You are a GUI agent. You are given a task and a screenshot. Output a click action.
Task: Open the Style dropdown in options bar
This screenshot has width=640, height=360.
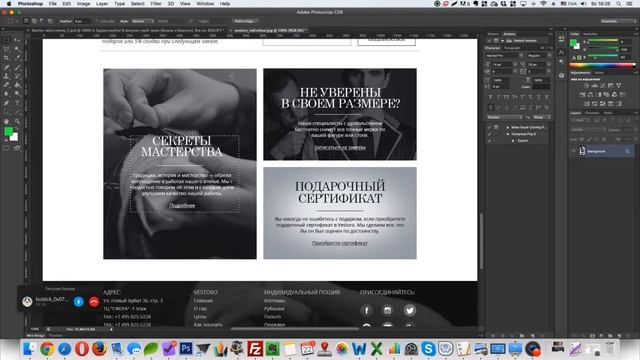coord(142,21)
